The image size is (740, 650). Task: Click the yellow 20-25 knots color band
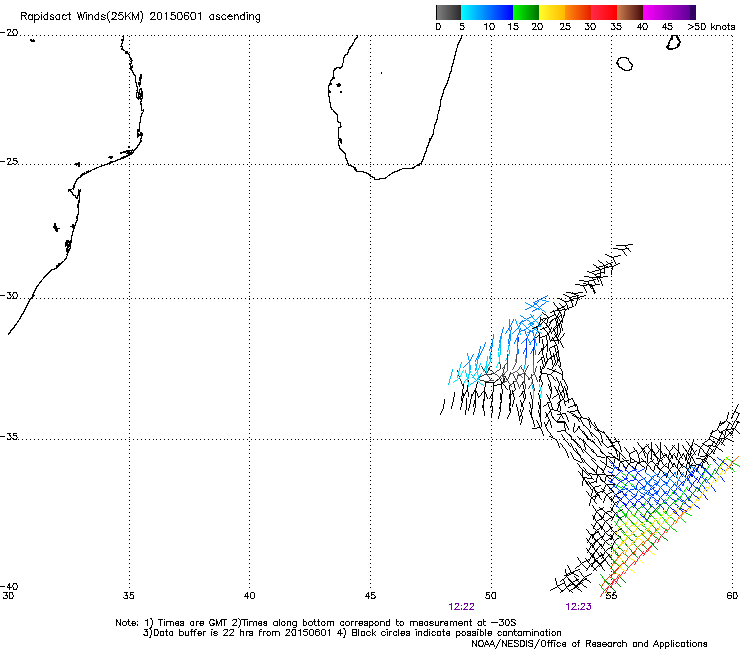pos(552,12)
